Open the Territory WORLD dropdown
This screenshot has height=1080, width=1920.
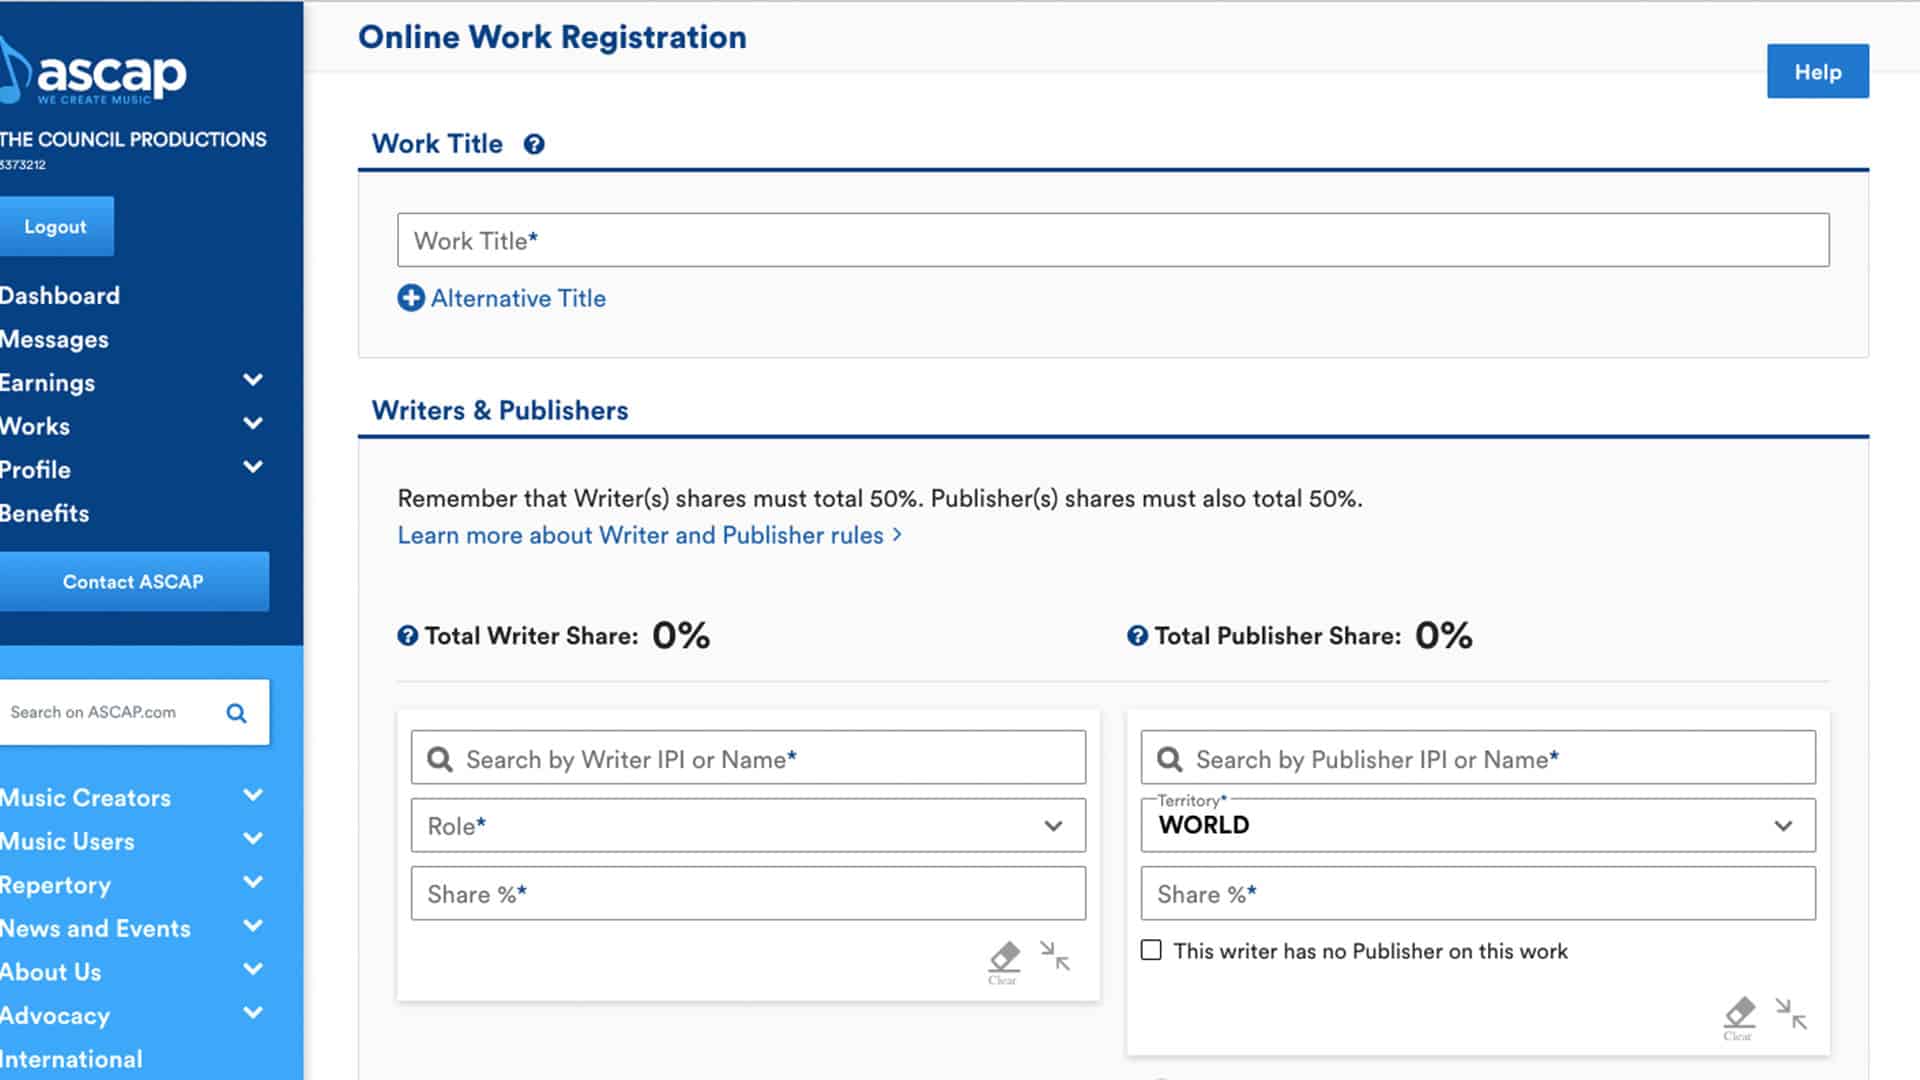pyautogui.click(x=1477, y=826)
